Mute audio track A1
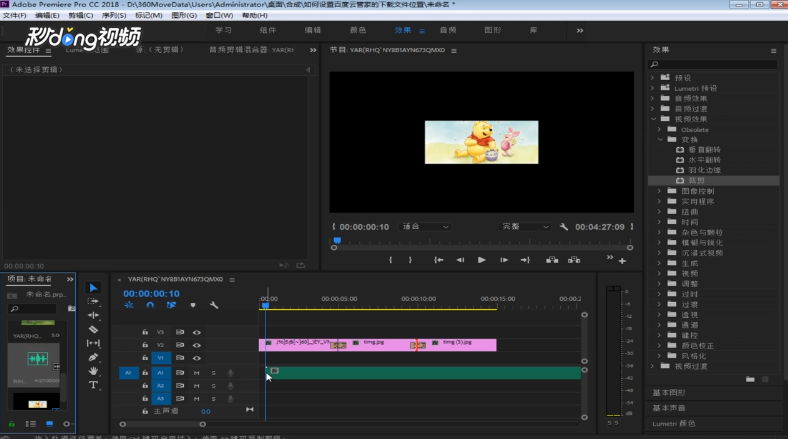The height and width of the screenshot is (439, 788). point(196,373)
